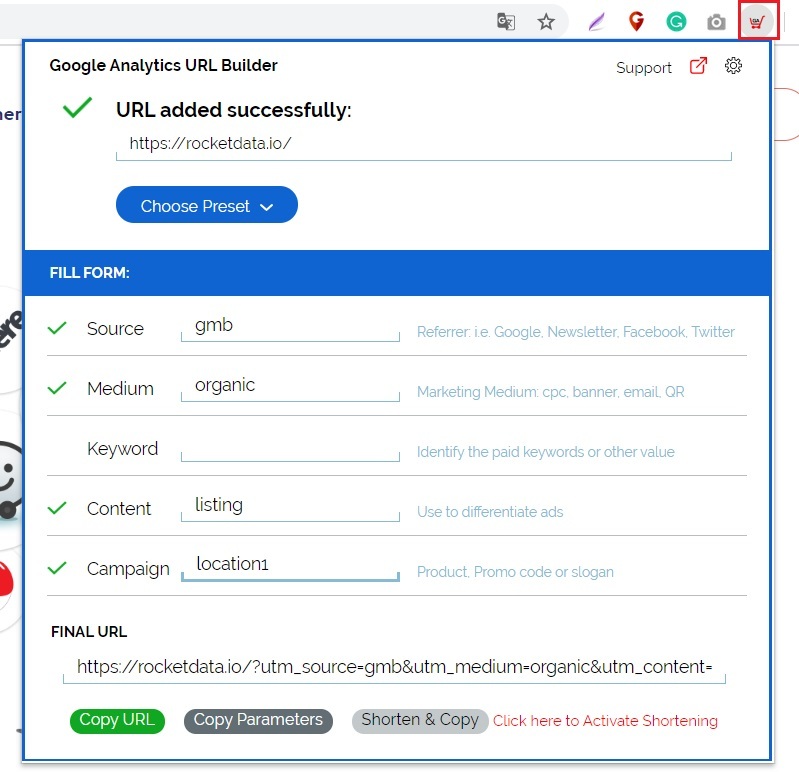Open the camera screenshot extension icon
This screenshot has width=799, height=772.
[716, 22]
